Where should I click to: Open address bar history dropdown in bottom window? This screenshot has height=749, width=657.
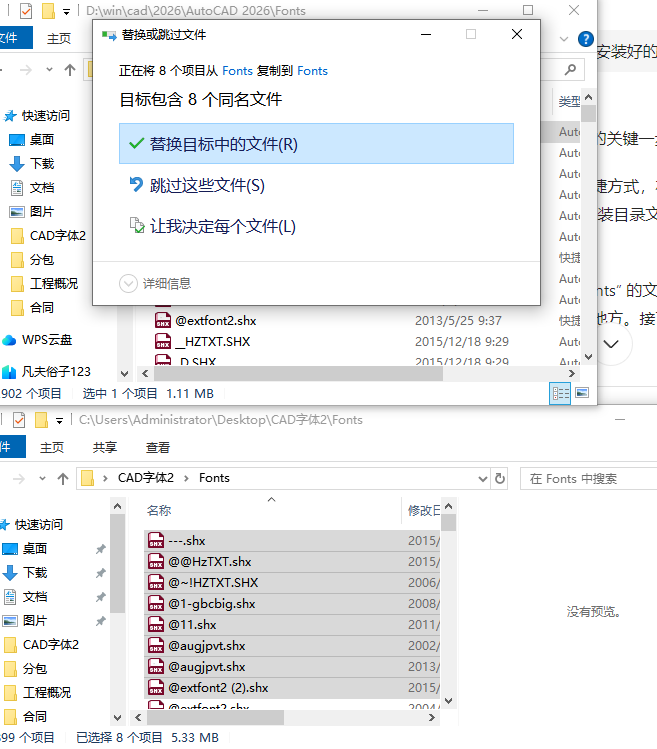tap(483, 479)
